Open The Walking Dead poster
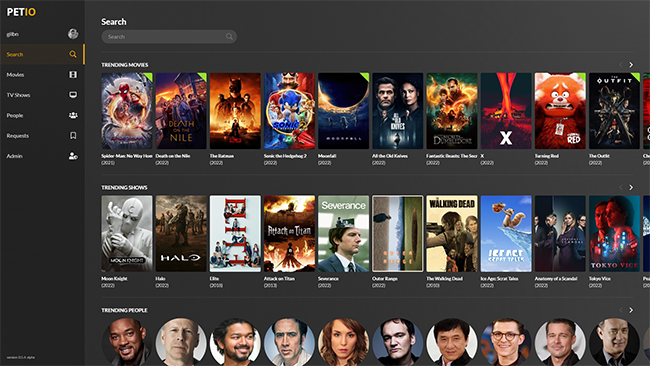Viewport: 650px width, 366px height. click(x=452, y=234)
